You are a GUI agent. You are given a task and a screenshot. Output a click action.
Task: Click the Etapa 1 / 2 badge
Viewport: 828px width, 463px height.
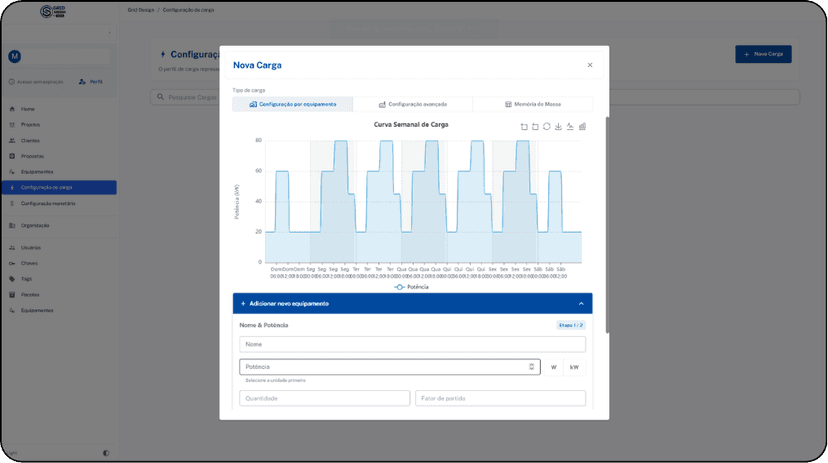(x=571, y=325)
